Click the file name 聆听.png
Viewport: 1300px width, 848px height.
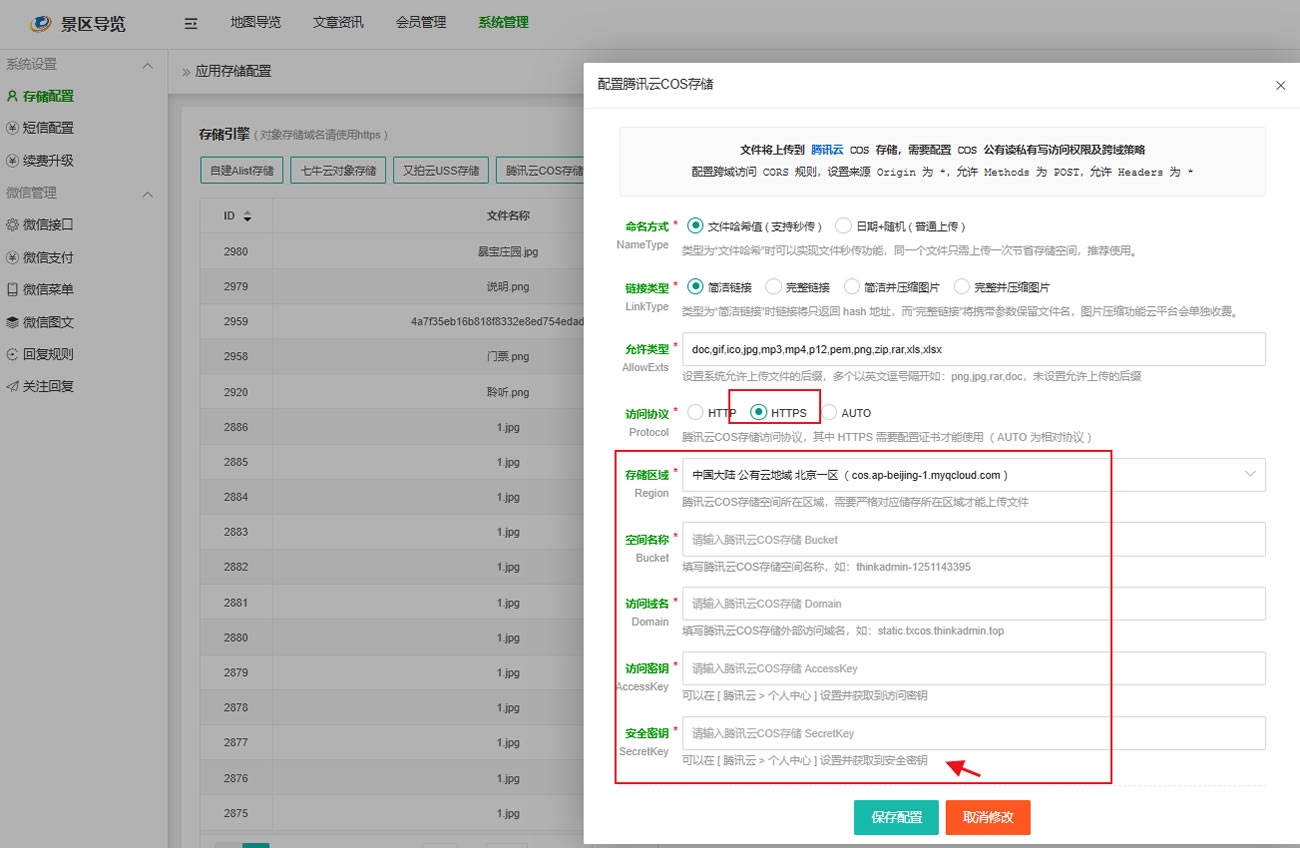coord(508,392)
